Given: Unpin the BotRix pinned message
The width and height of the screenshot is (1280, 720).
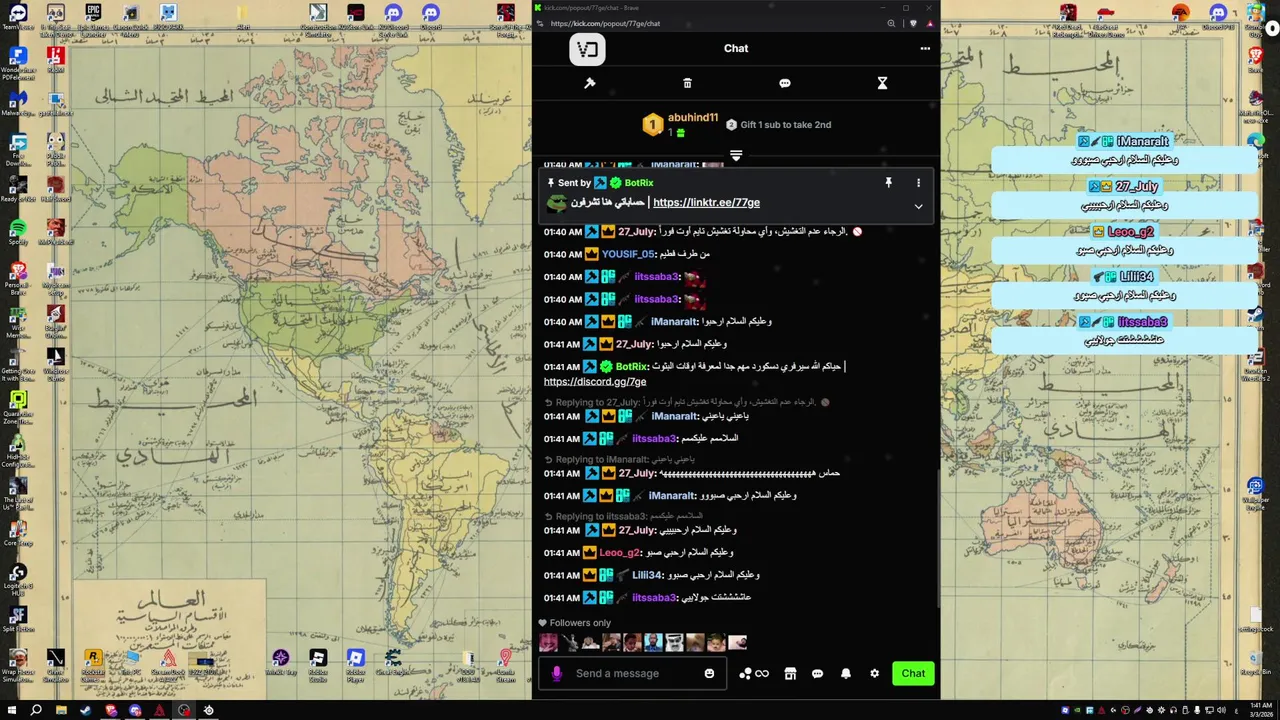Looking at the screenshot, I should coord(888,183).
